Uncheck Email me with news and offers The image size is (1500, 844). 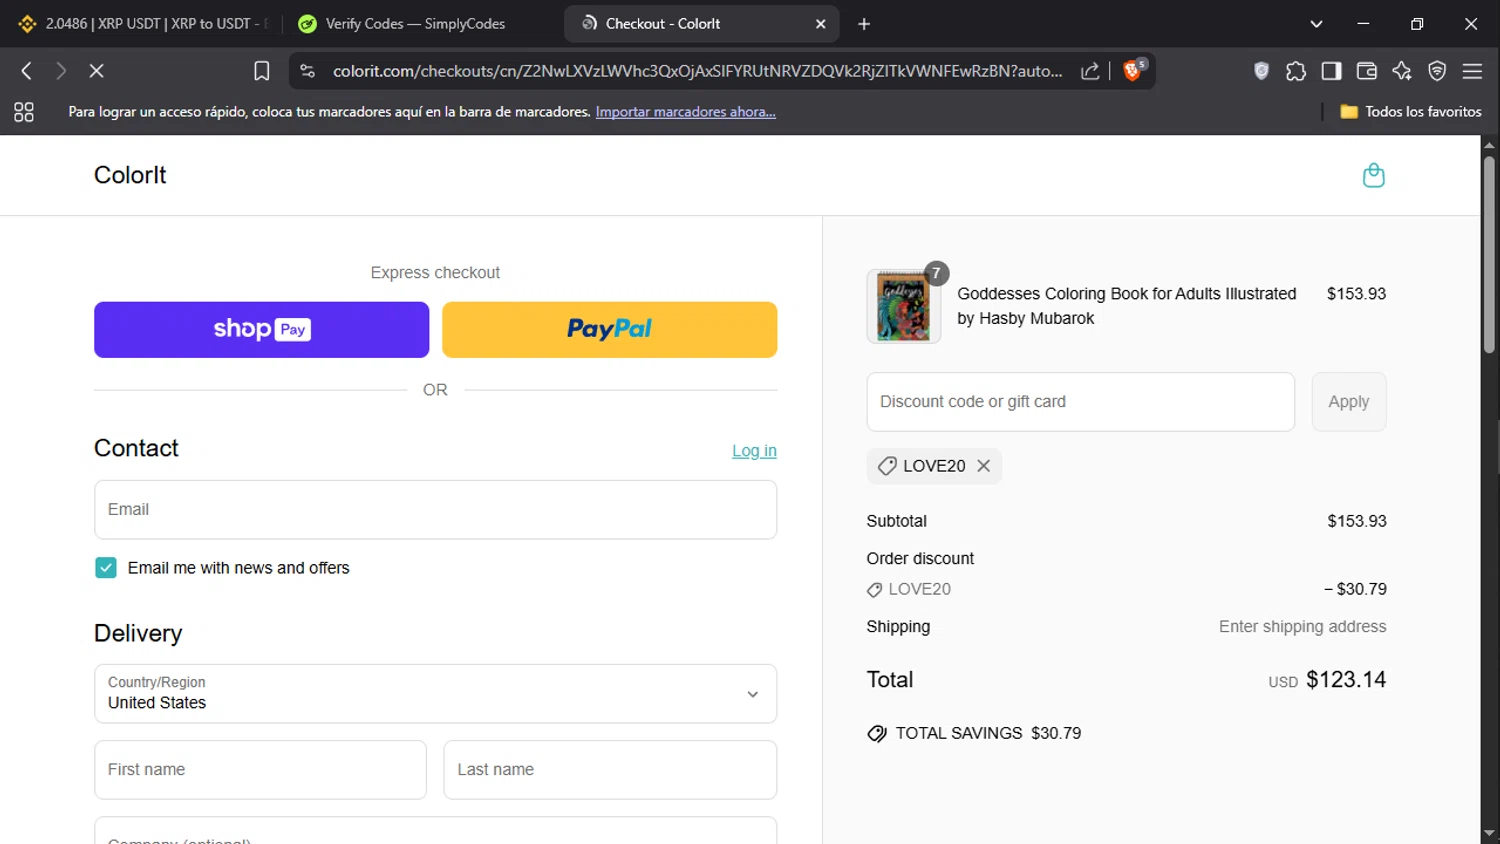pos(106,568)
